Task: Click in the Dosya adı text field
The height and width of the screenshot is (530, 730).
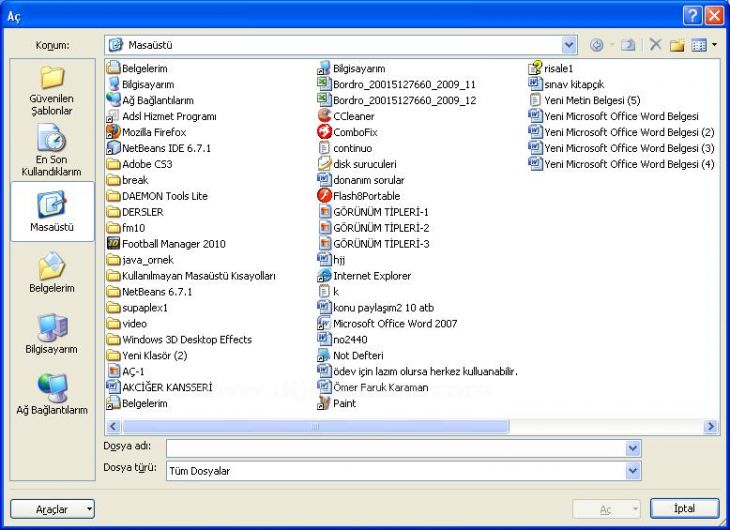Action: [396, 448]
